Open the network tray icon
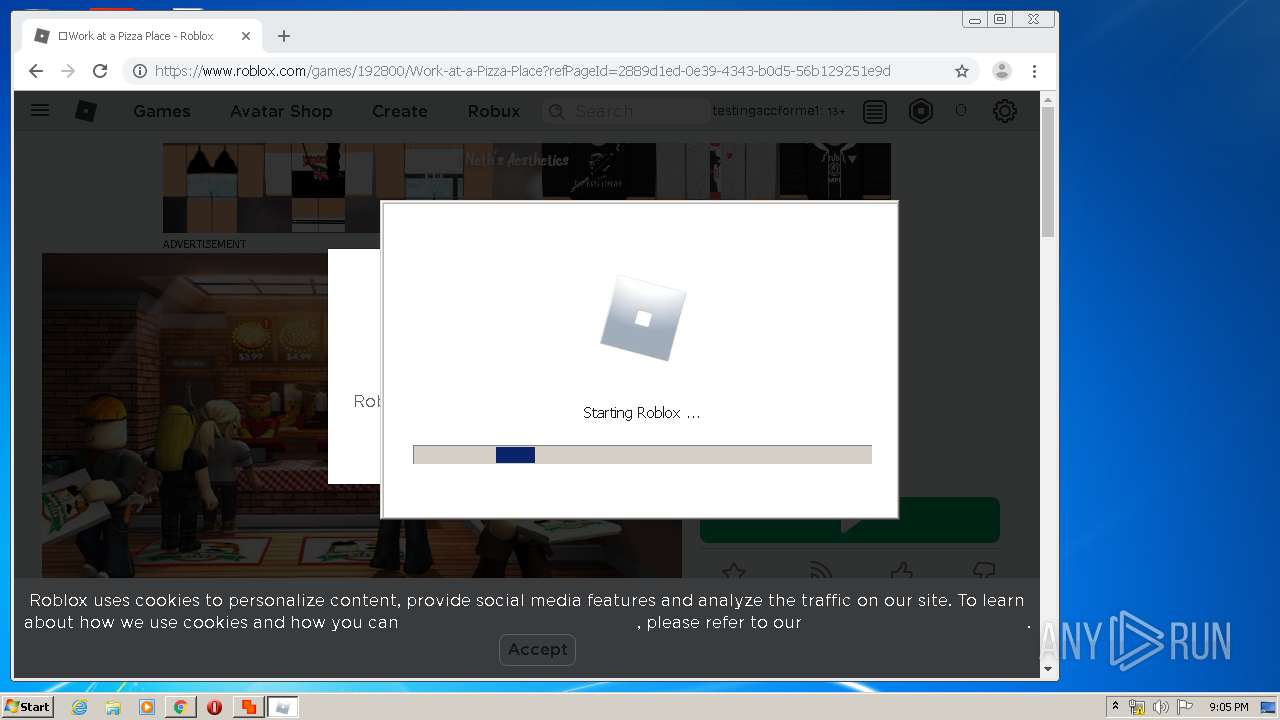 pos(1137,707)
